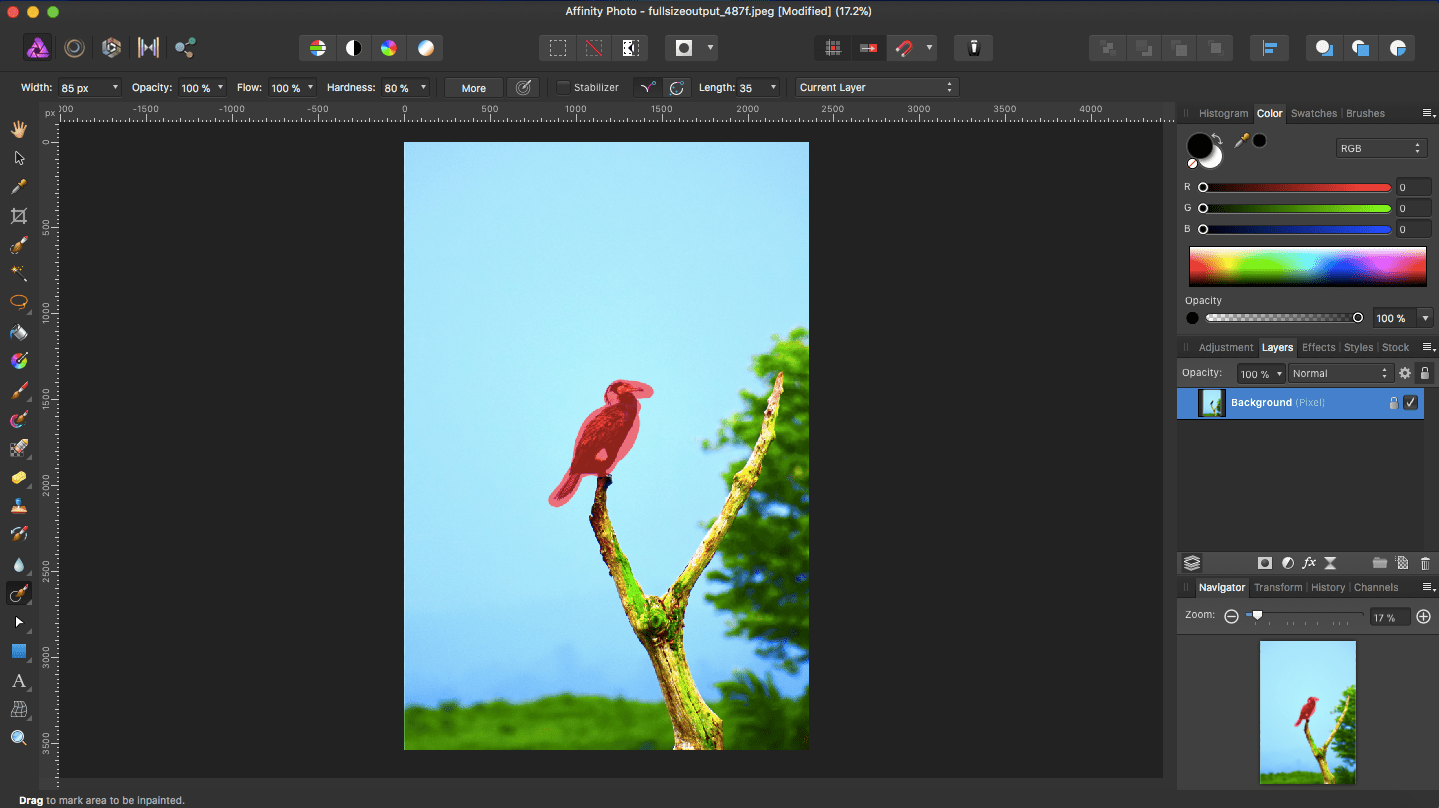
Task: Add a new pixel layer icon
Action: point(1402,564)
